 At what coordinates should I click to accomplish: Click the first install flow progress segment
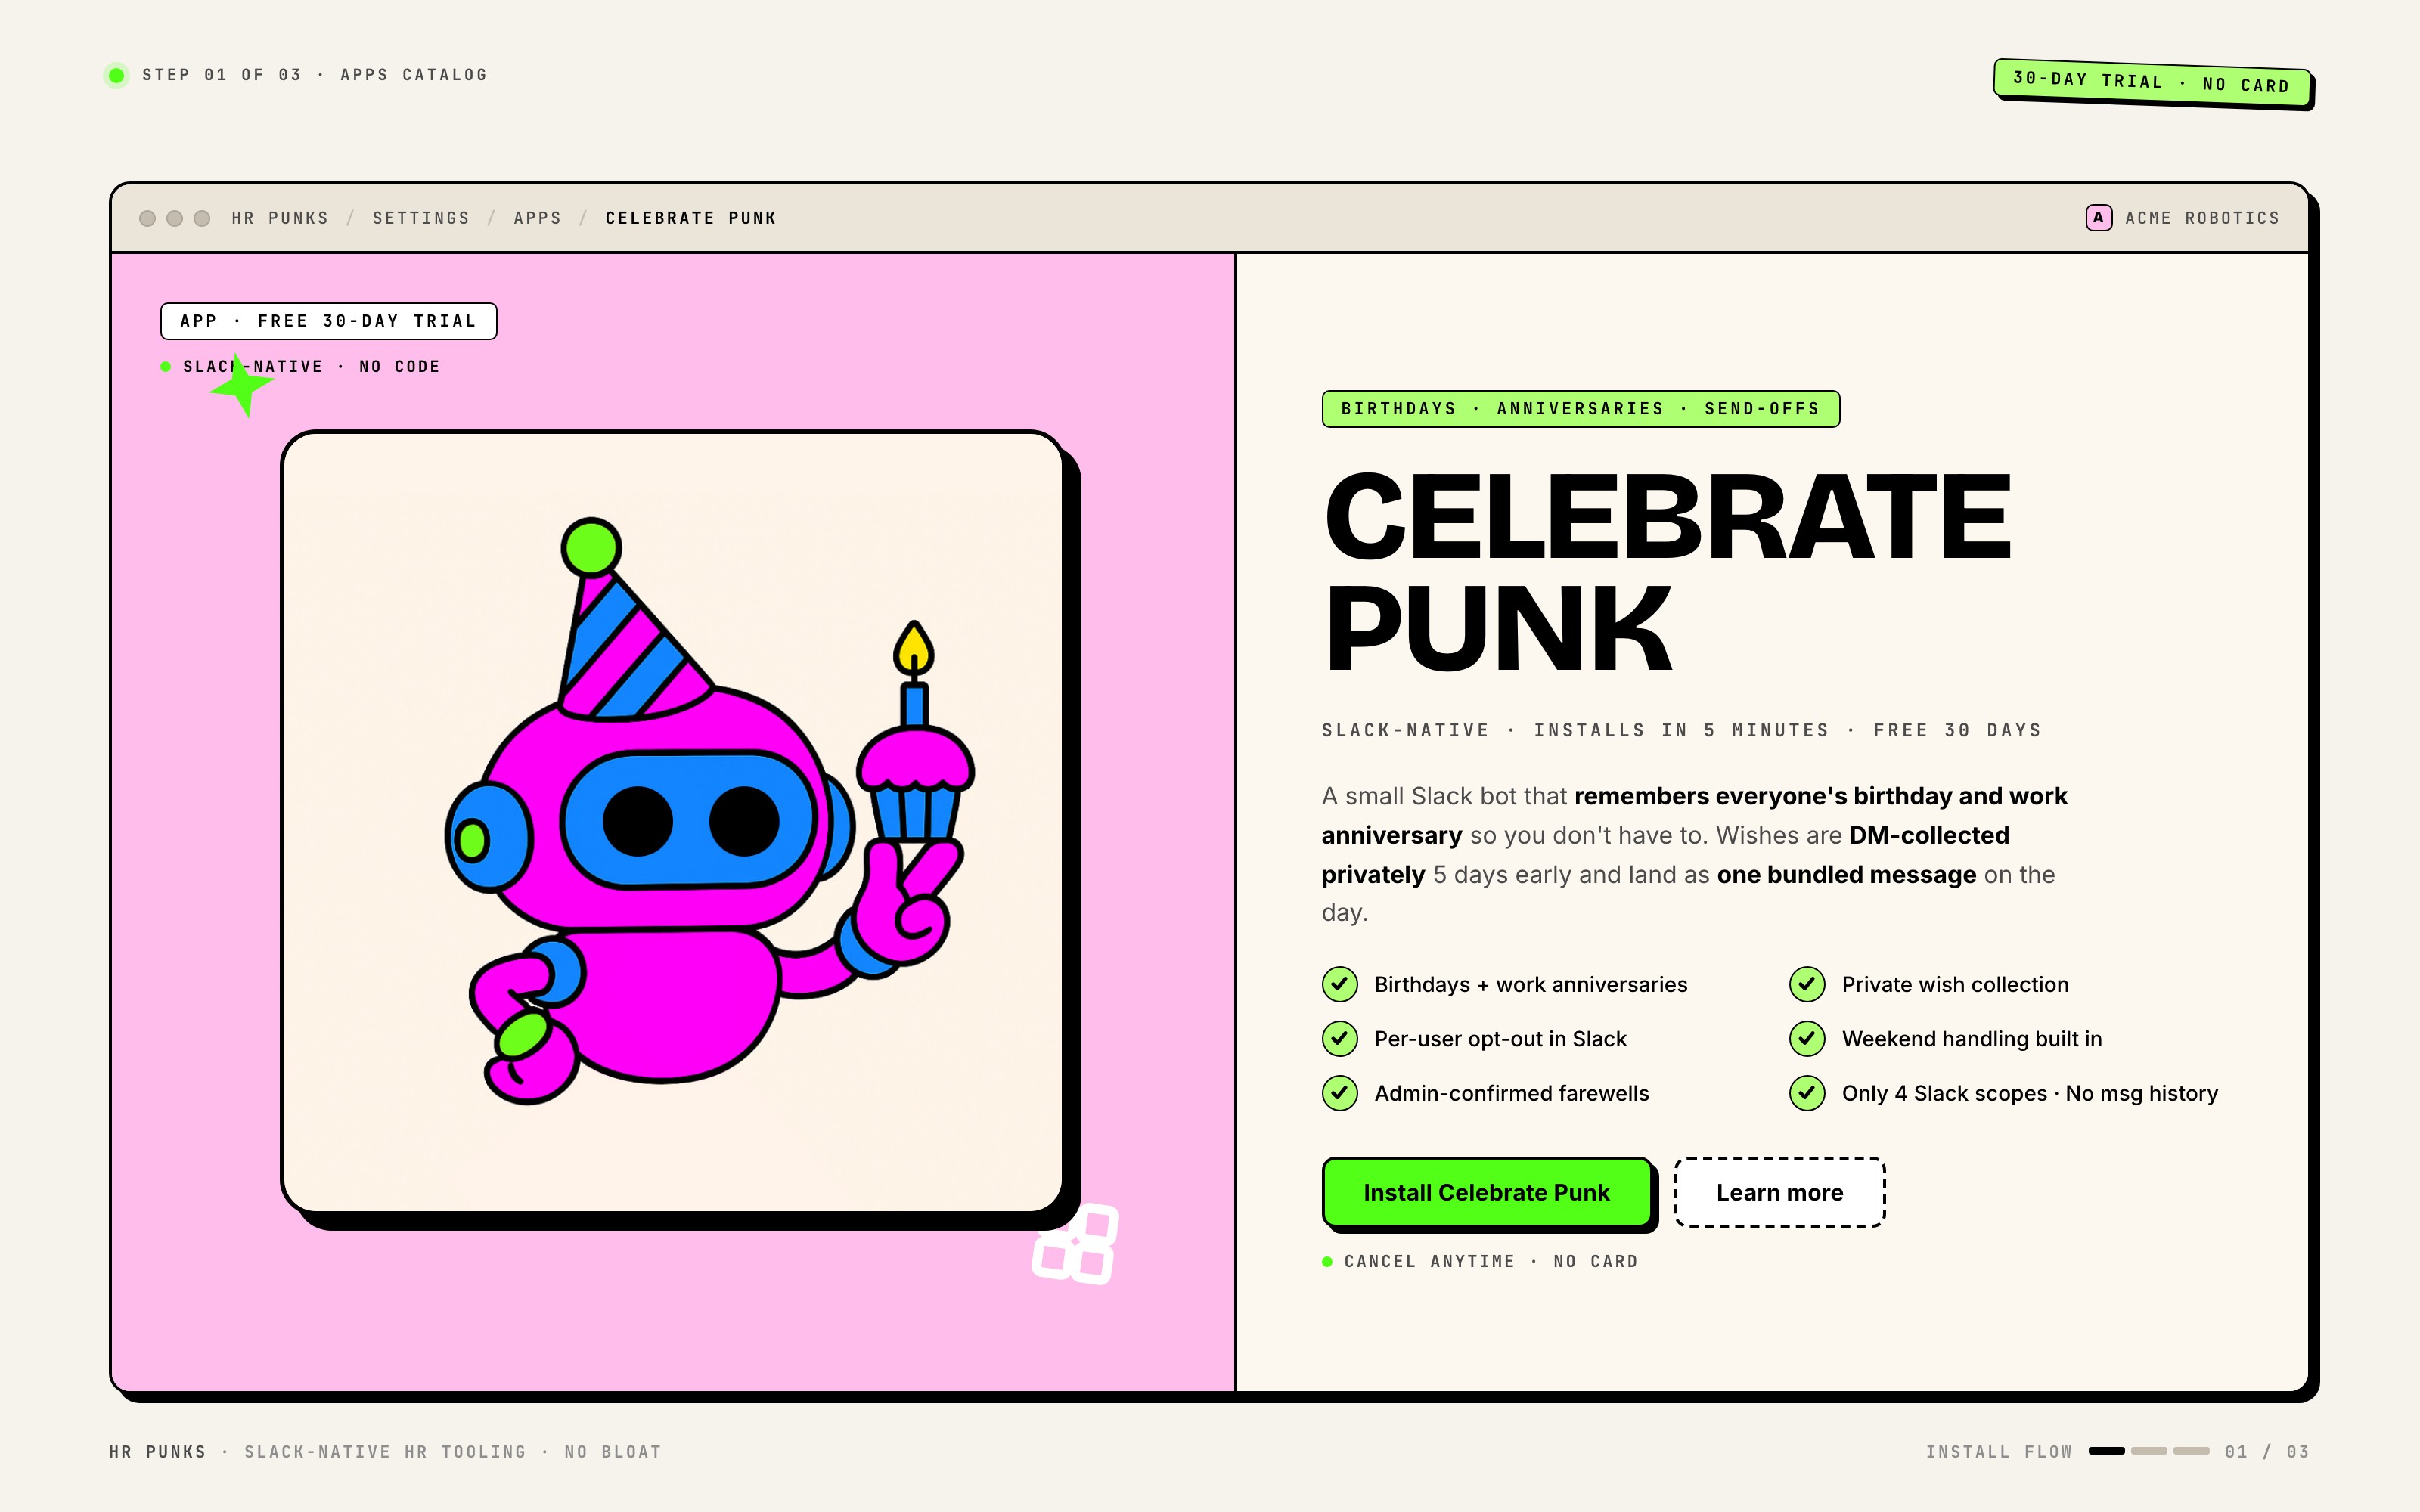(2106, 1451)
